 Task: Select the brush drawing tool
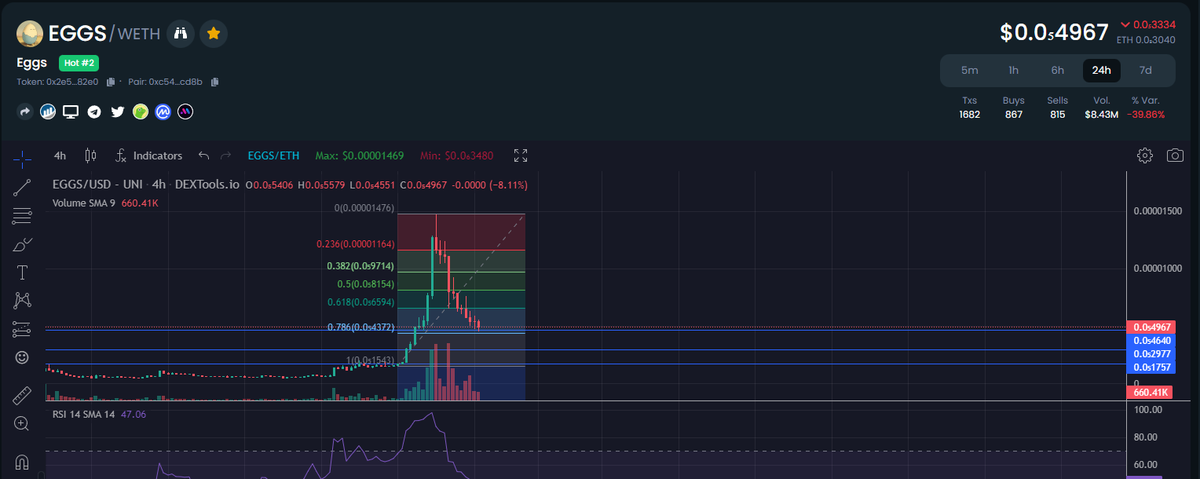[x=22, y=244]
